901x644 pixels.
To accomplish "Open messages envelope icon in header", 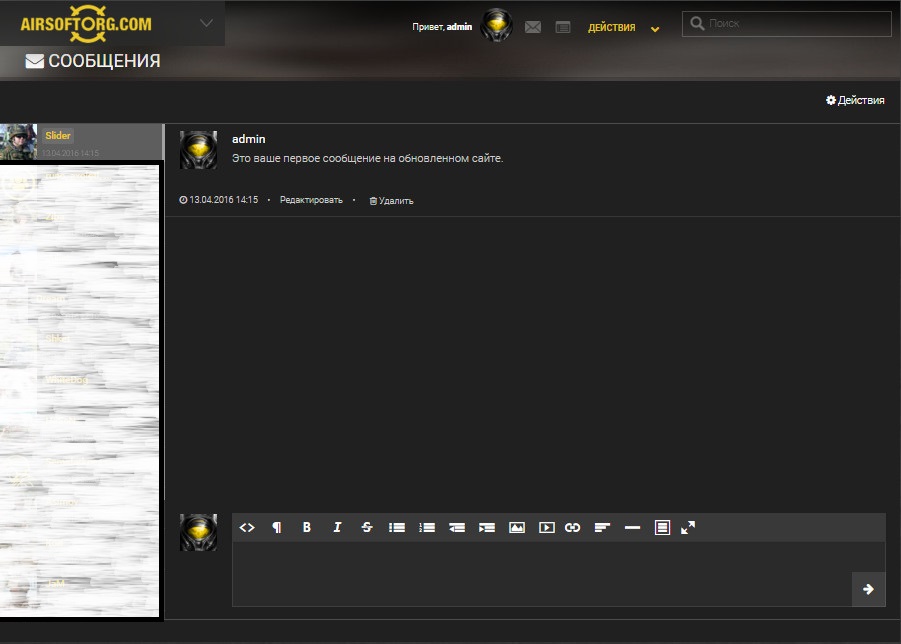I will [x=533, y=27].
